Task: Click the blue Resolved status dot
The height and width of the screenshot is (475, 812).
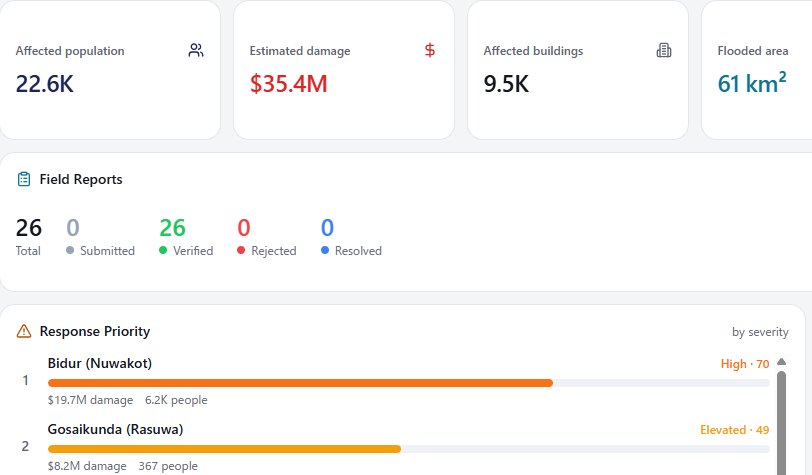Action: [x=325, y=250]
